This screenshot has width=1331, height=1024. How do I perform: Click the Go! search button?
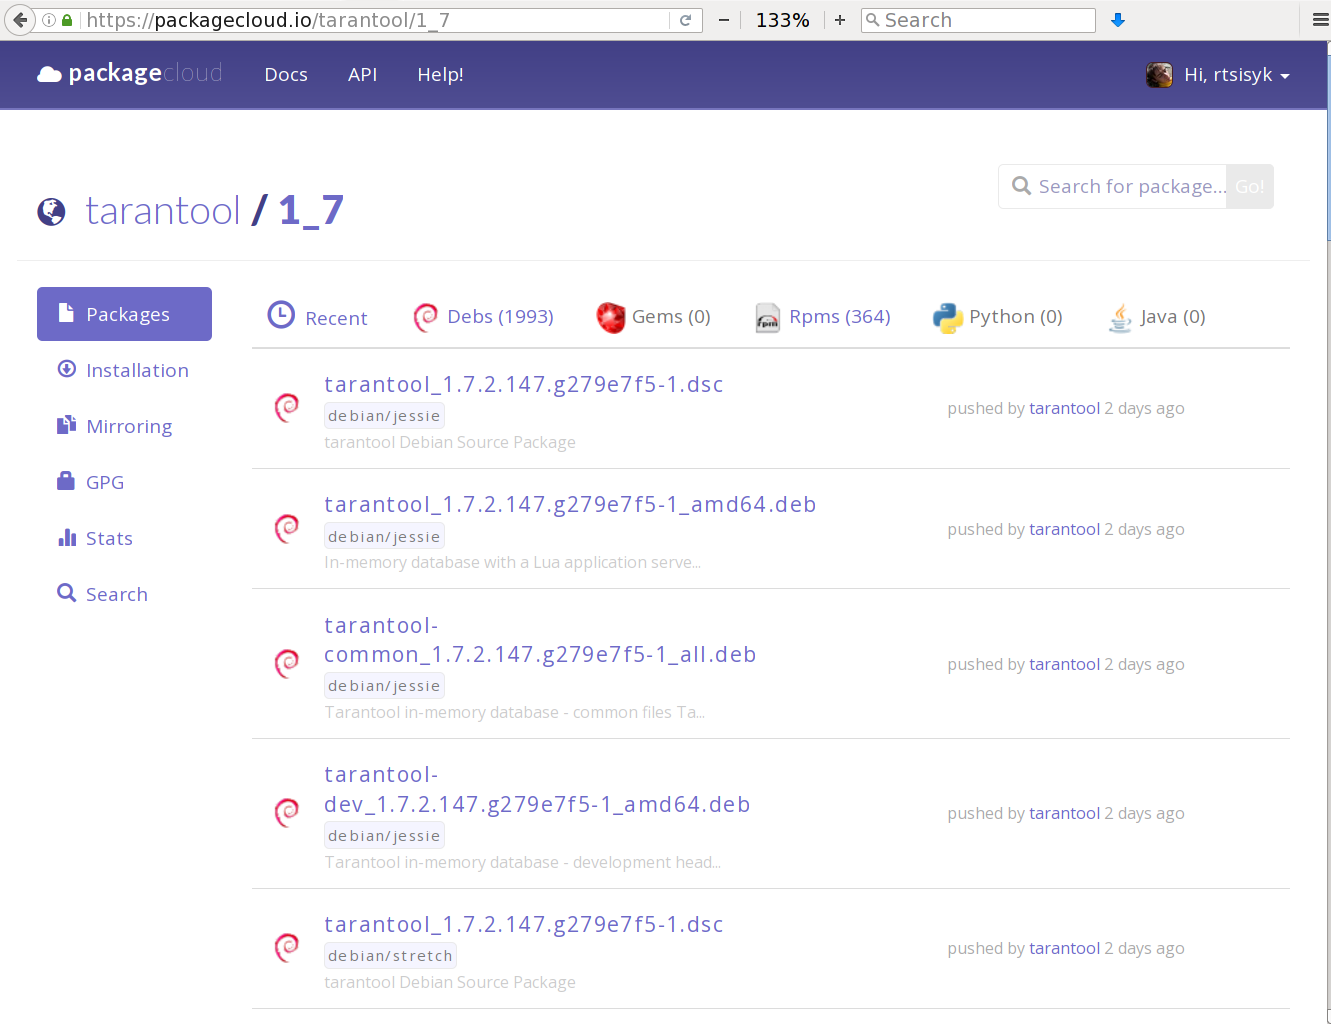1250,187
